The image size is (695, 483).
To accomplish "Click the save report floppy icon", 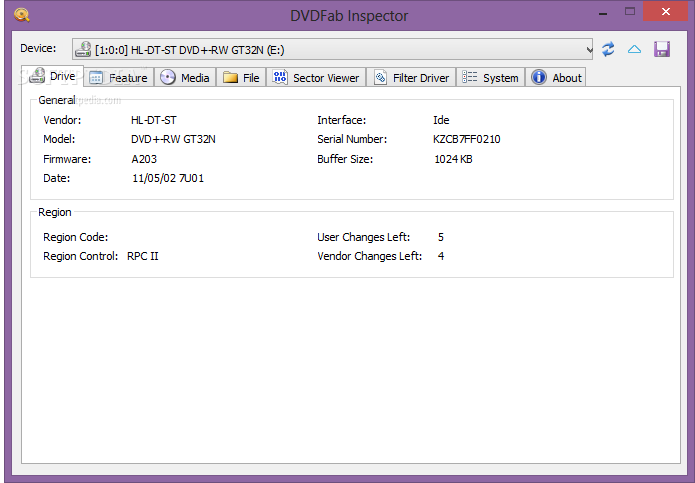I will (662, 49).
